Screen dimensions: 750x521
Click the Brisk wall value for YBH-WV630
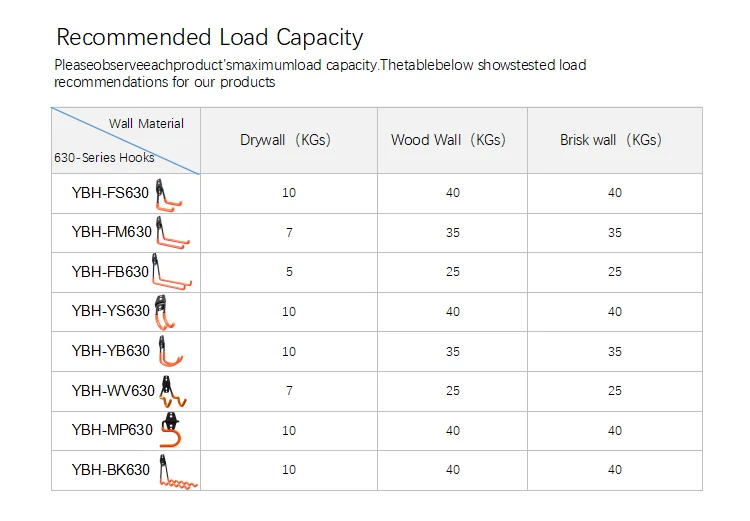coord(615,391)
